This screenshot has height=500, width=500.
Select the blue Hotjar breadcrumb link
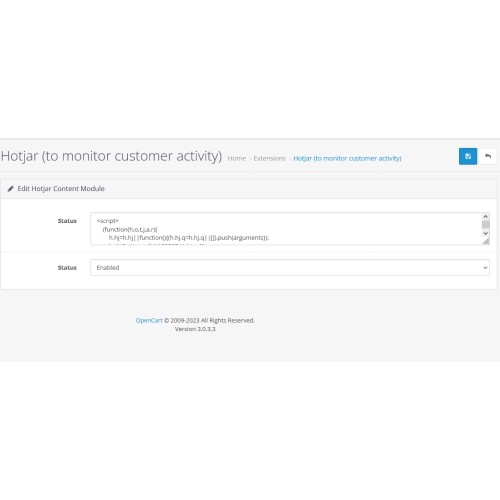[347, 158]
